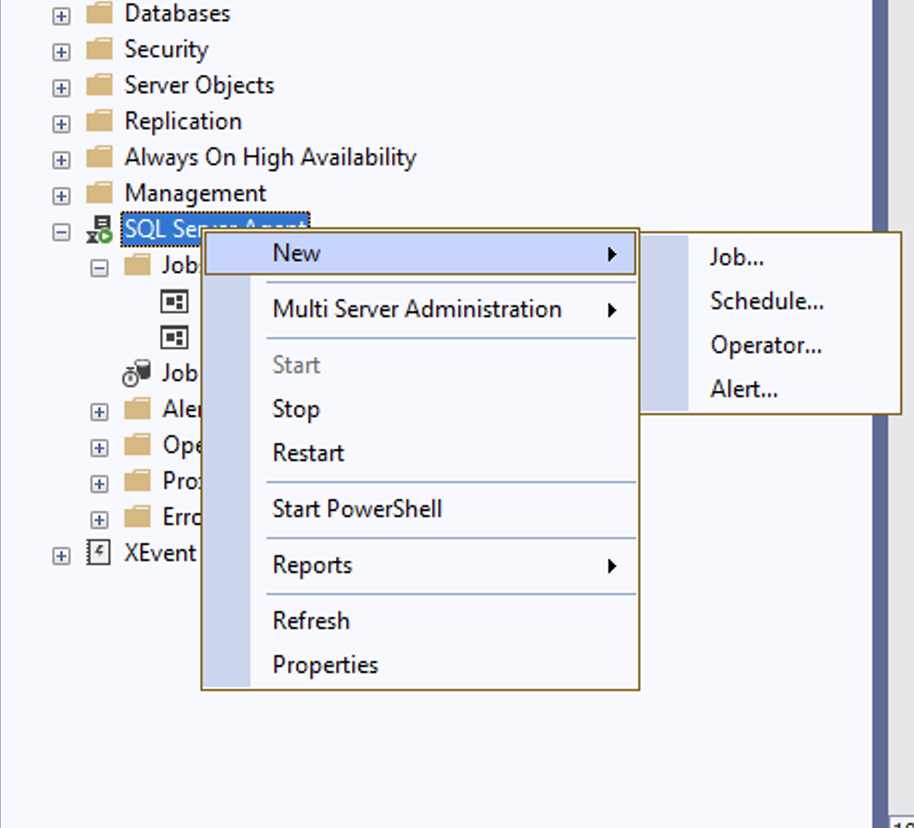Click the Job Activity Monitor icon
The image size is (914, 828).
point(137,373)
